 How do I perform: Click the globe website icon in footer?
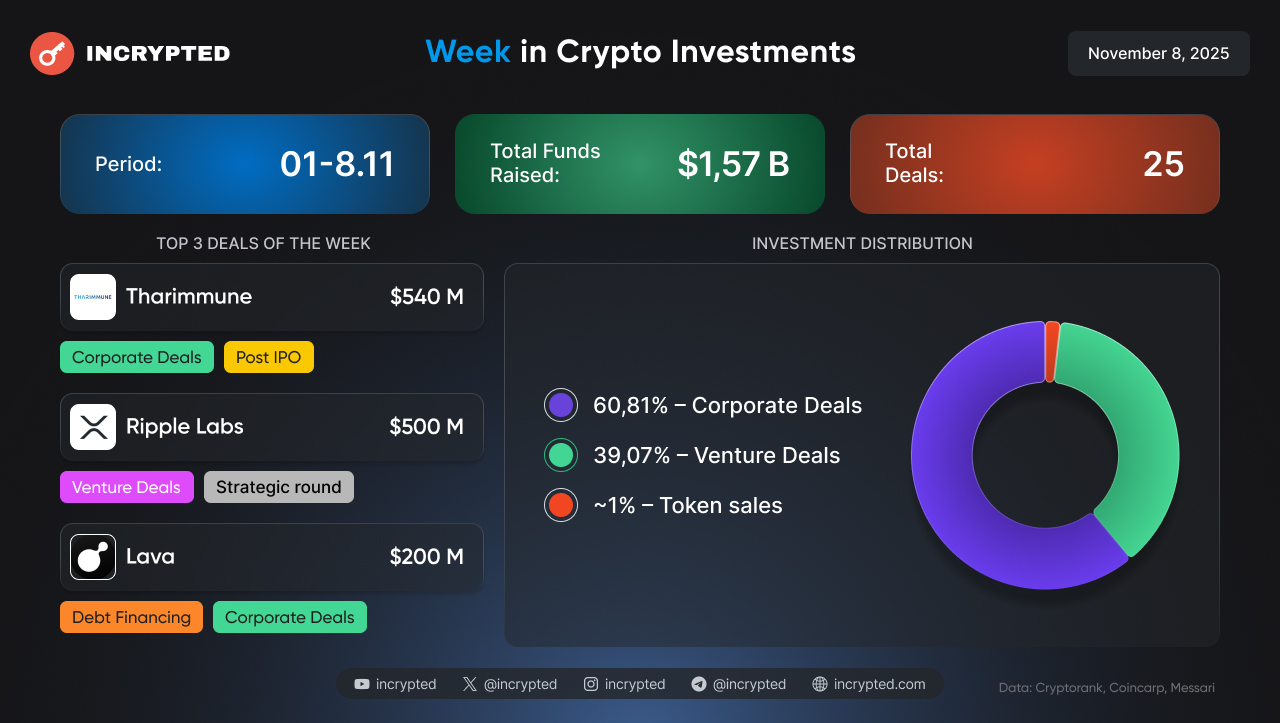(x=820, y=684)
